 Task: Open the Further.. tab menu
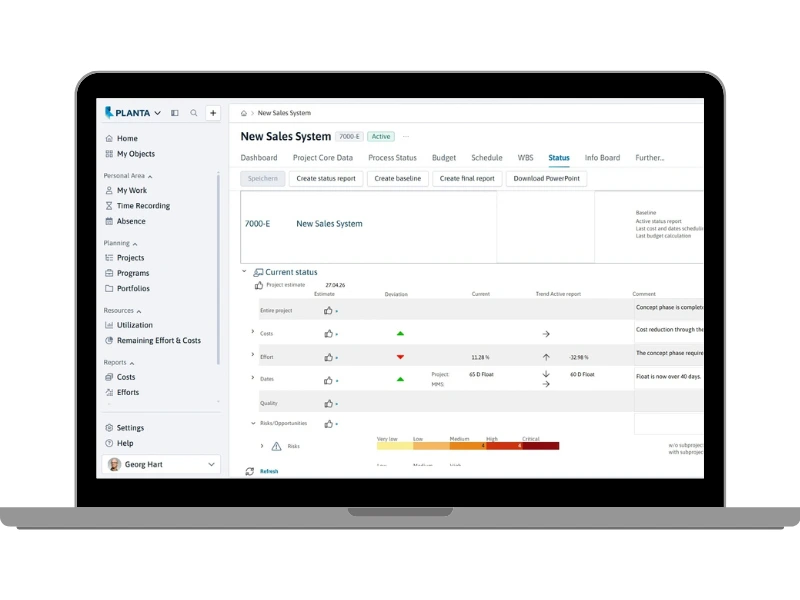(649, 158)
